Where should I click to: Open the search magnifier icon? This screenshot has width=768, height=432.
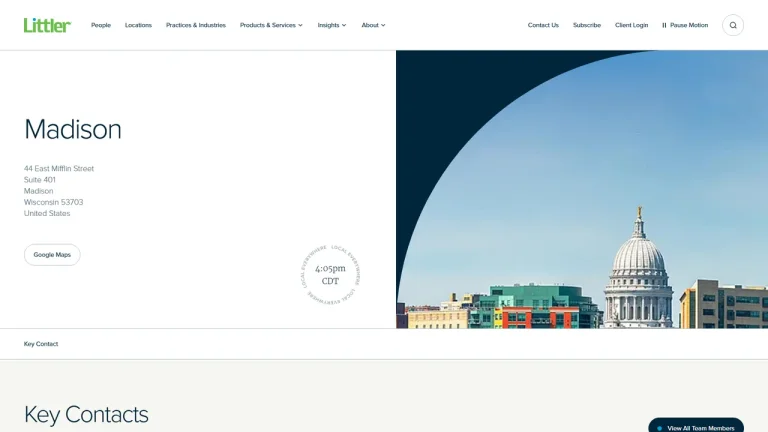pos(733,25)
